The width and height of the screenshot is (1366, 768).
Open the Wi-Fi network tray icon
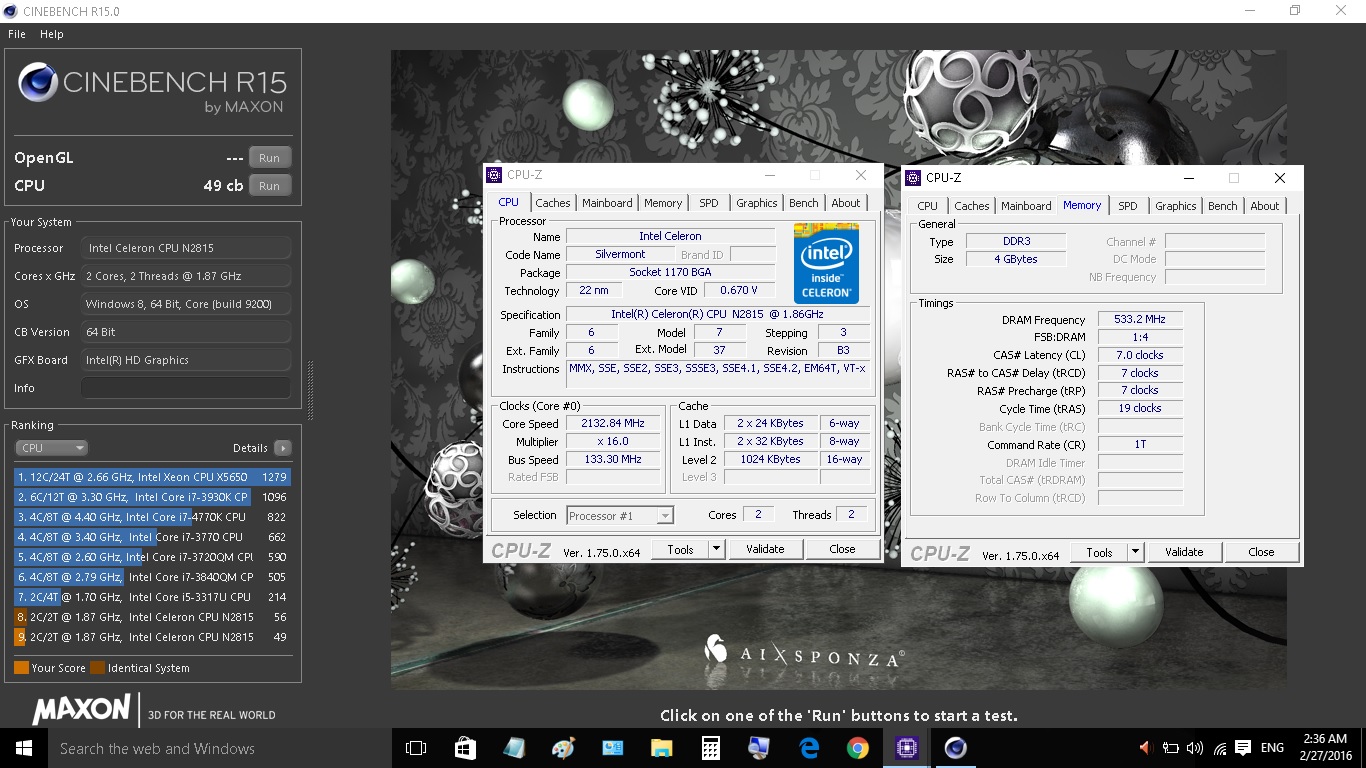click(x=1219, y=748)
